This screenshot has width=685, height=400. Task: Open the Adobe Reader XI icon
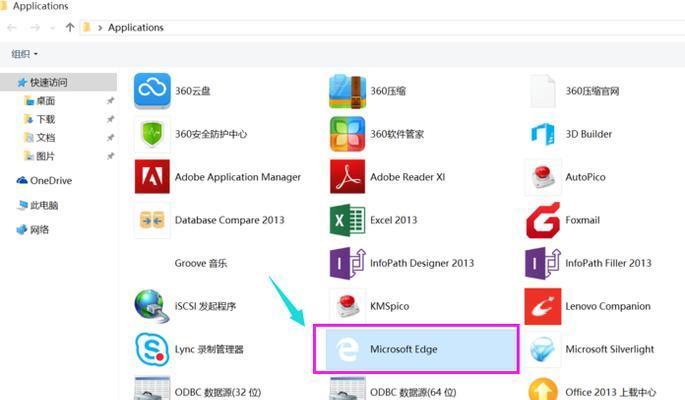[347, 177]
